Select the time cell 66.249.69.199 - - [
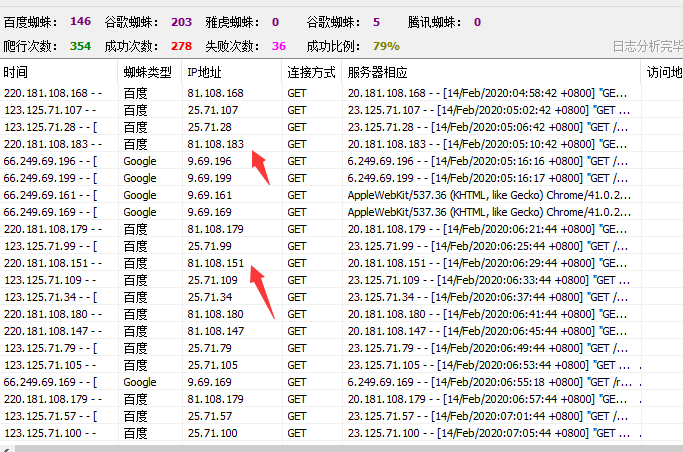Image resolution: width=683 pixels, height=452 pixels. (51, 178)
